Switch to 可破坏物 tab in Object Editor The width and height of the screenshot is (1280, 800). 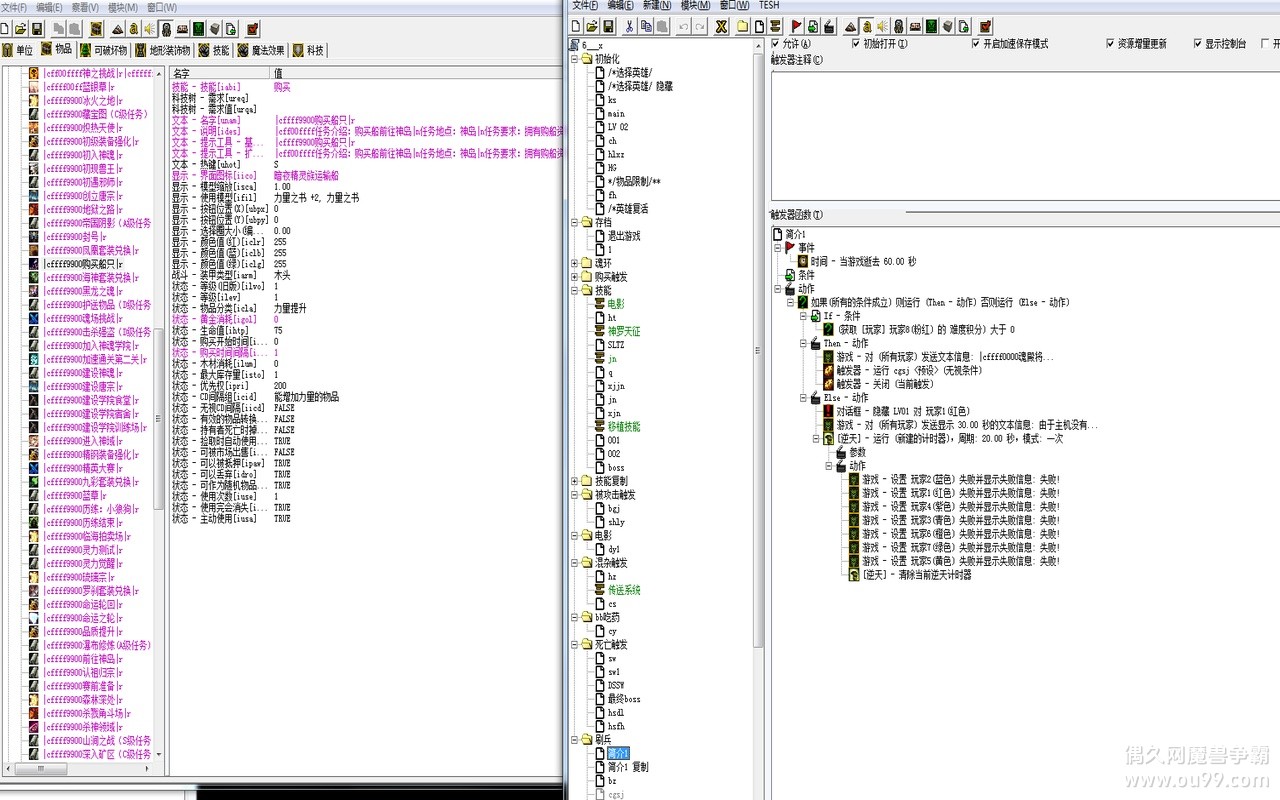pyautogui.click(x=104, y=50)
